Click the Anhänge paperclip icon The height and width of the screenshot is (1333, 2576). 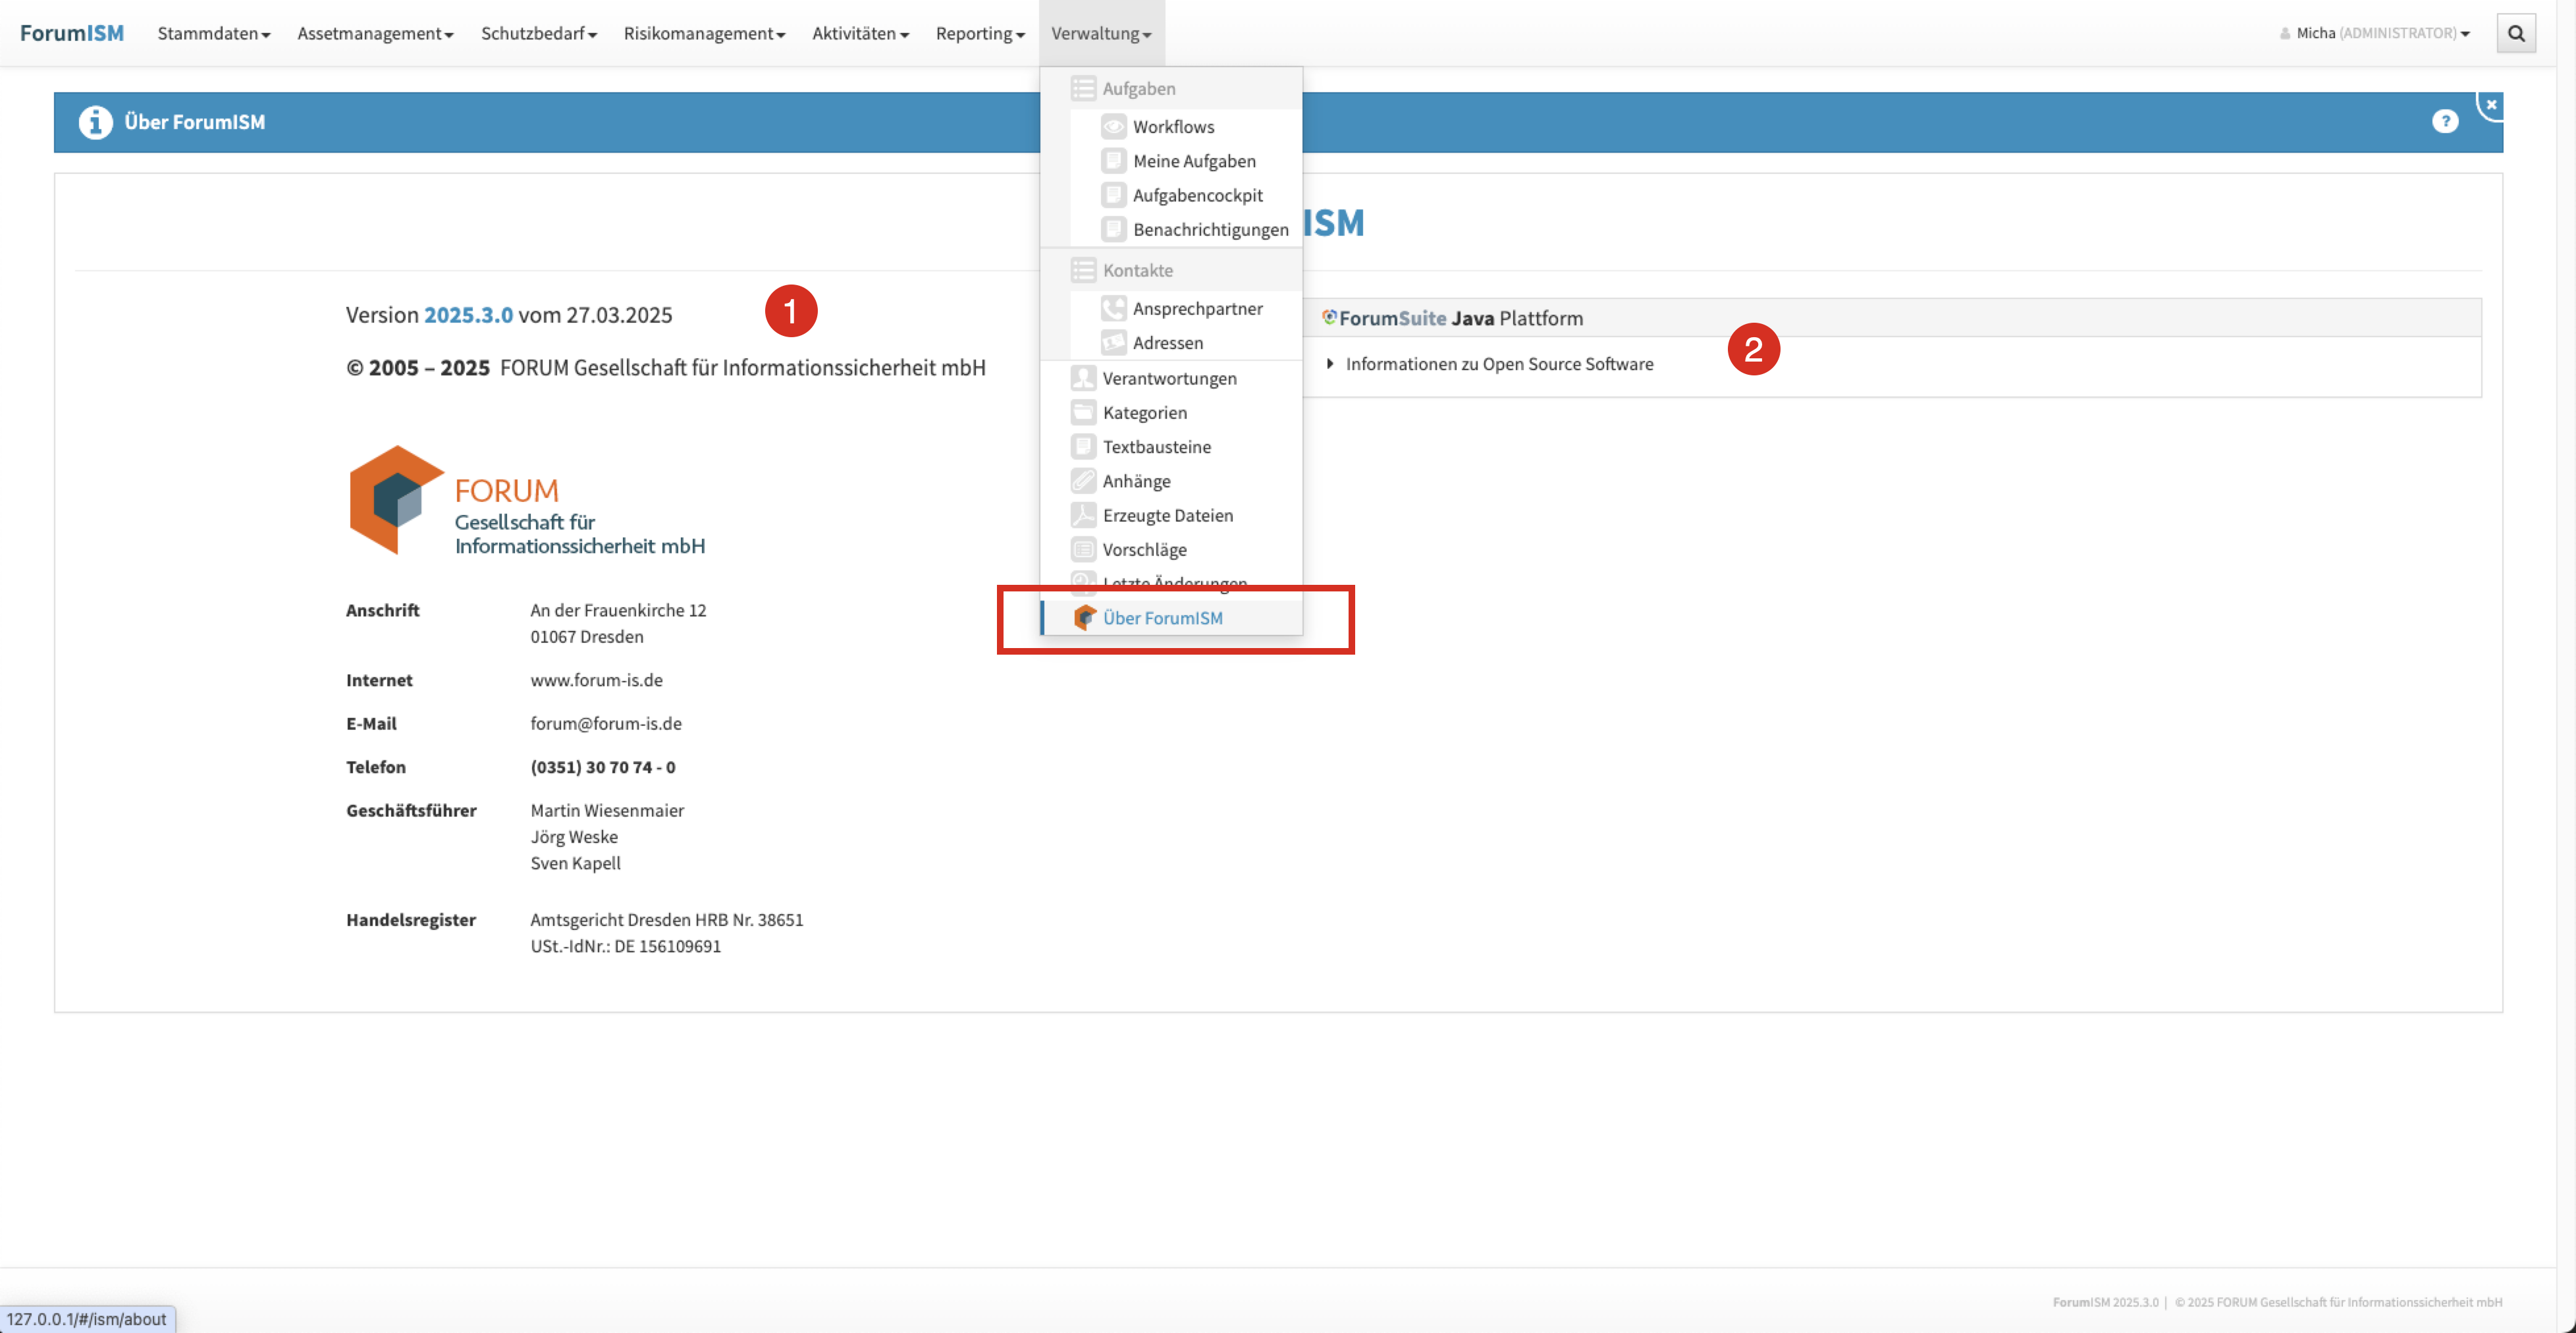[1083, 481]
